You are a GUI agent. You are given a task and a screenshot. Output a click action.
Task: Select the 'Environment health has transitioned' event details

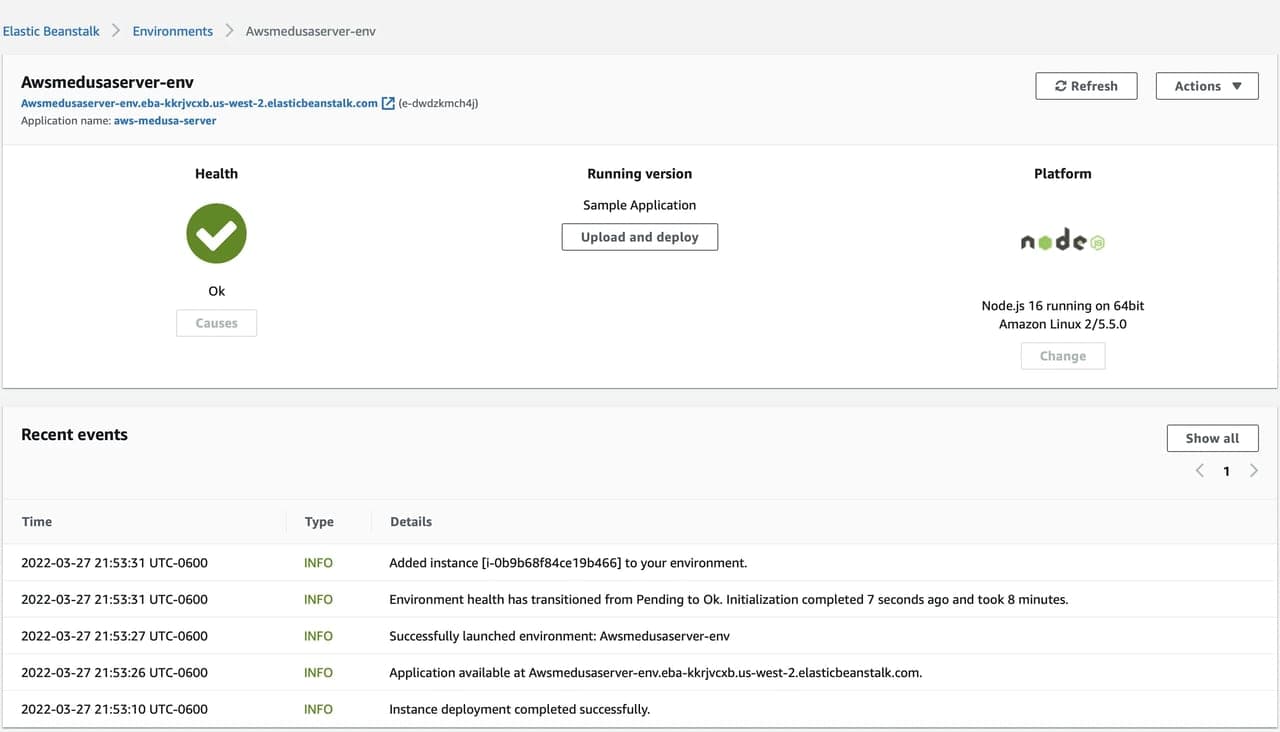pyautogui.click(x=729, y=599)
